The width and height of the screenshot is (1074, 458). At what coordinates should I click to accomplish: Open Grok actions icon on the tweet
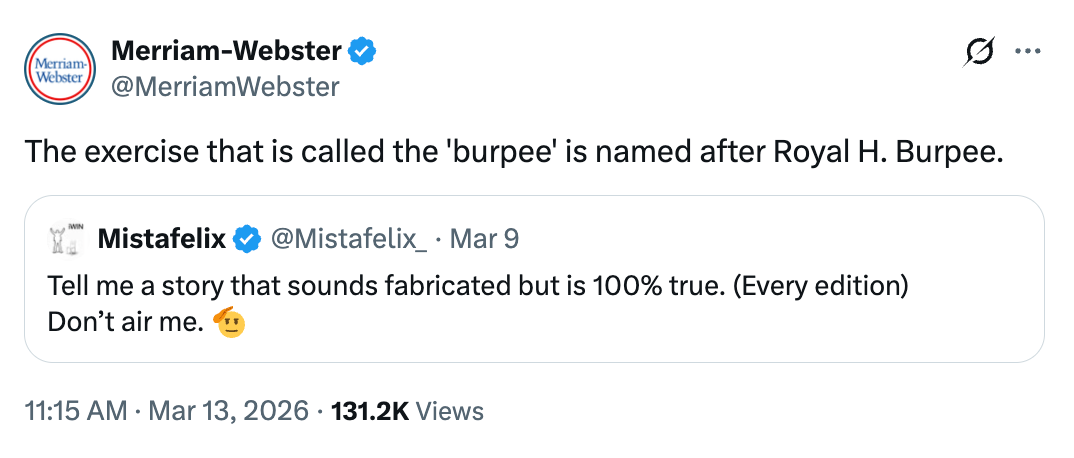tap(979, 51)
